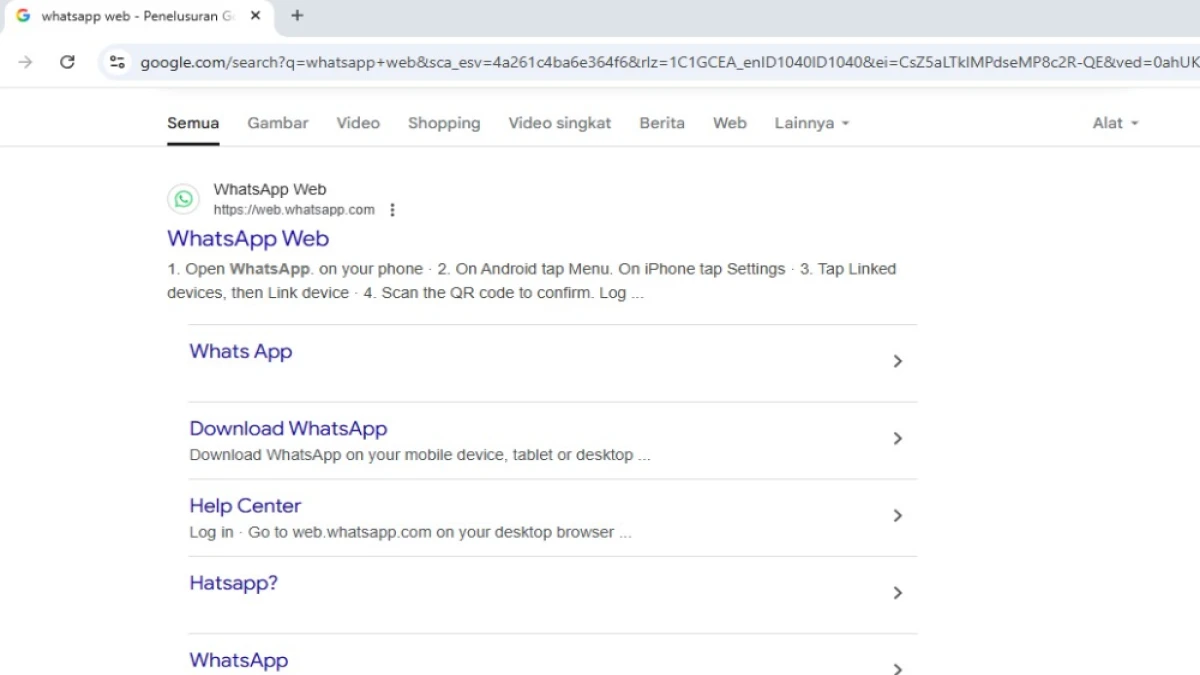The image size is (1200, 675).
Task: Open the Shopping results tab
Action: coord(444,123)
